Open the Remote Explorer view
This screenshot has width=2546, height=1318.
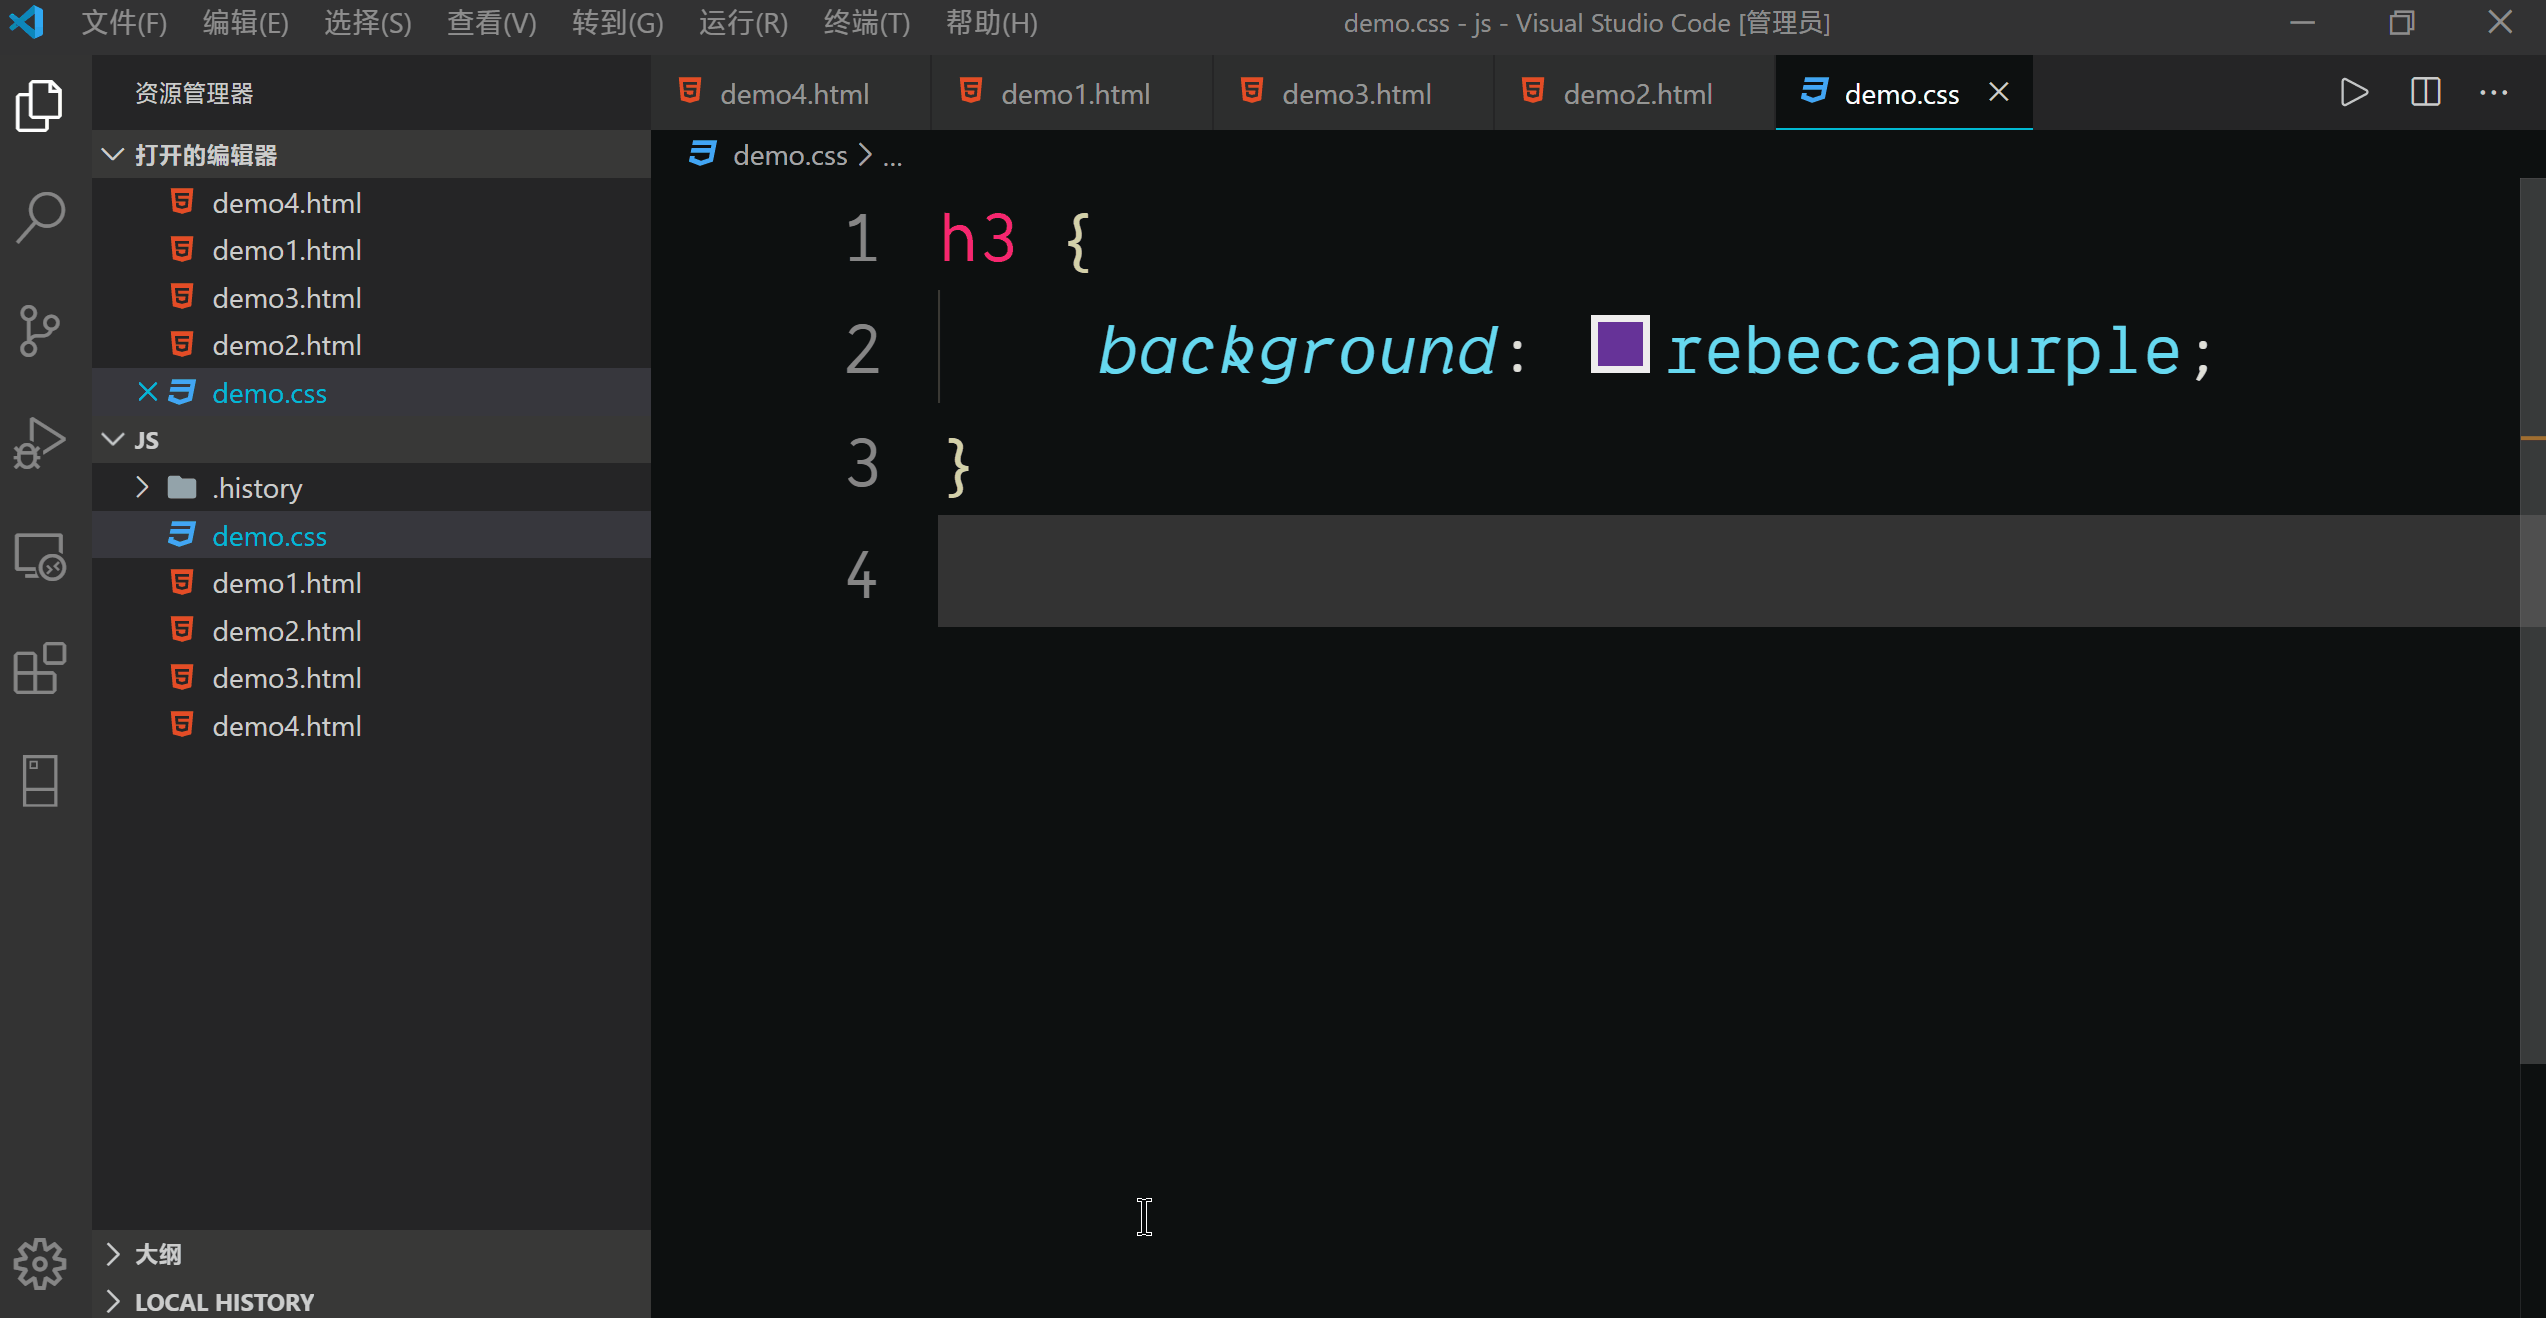40,556
